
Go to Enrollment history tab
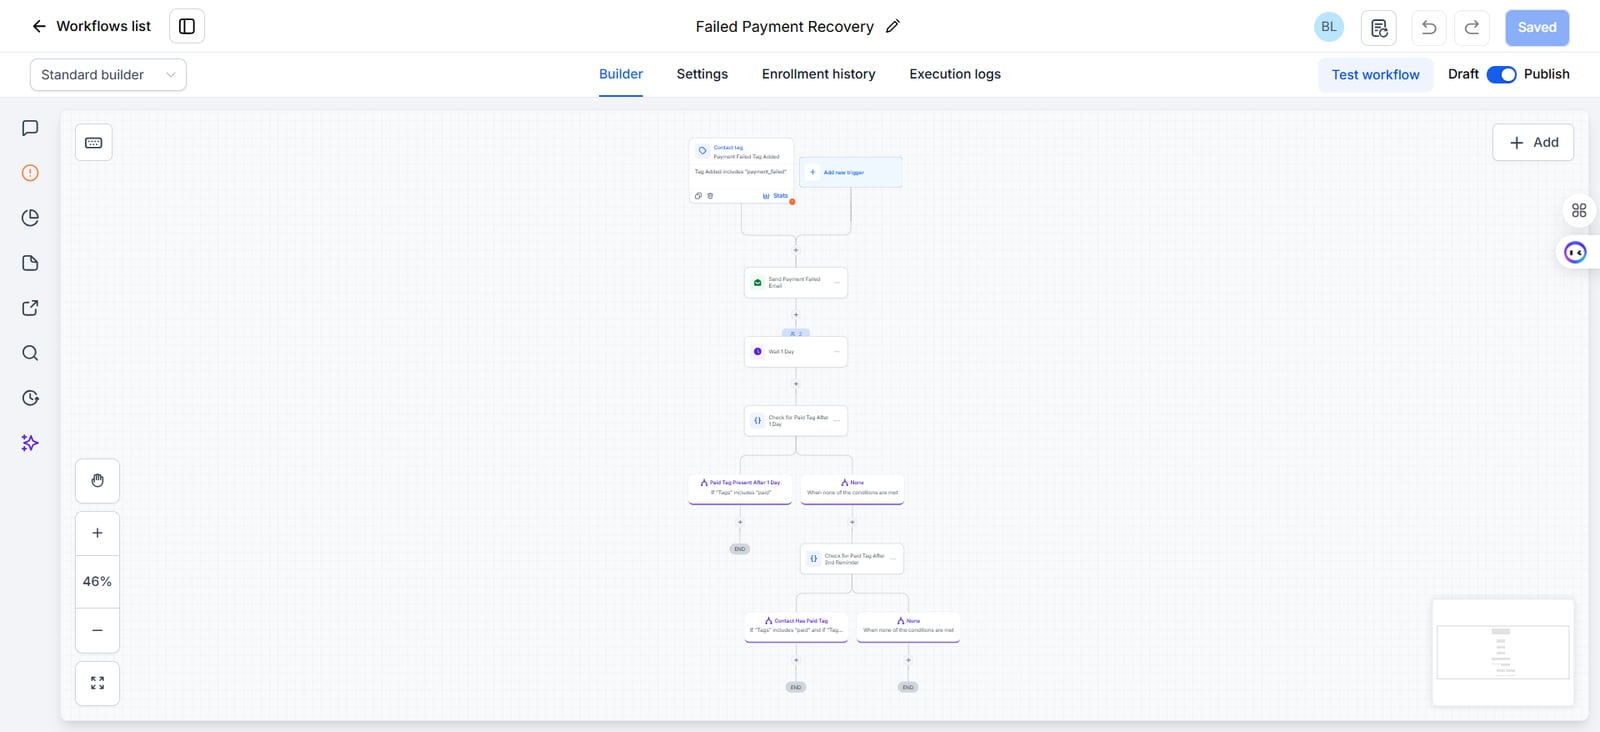[818, 74]
